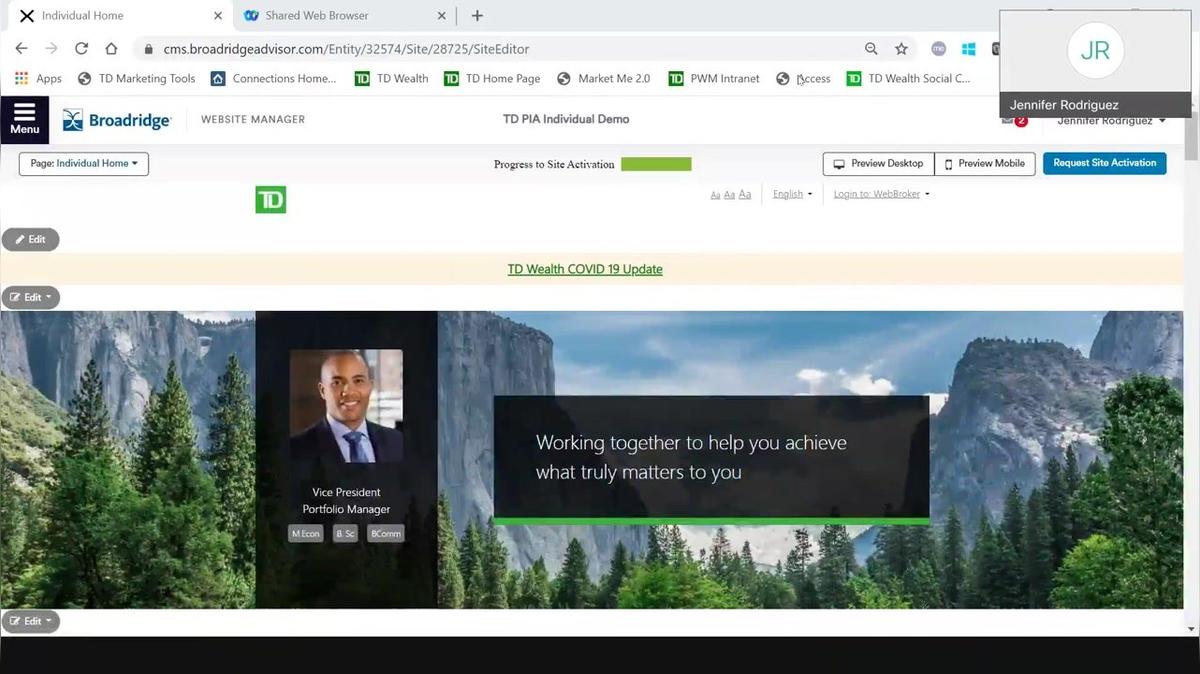Click the 'Vice President' title text

coord(346,492)
